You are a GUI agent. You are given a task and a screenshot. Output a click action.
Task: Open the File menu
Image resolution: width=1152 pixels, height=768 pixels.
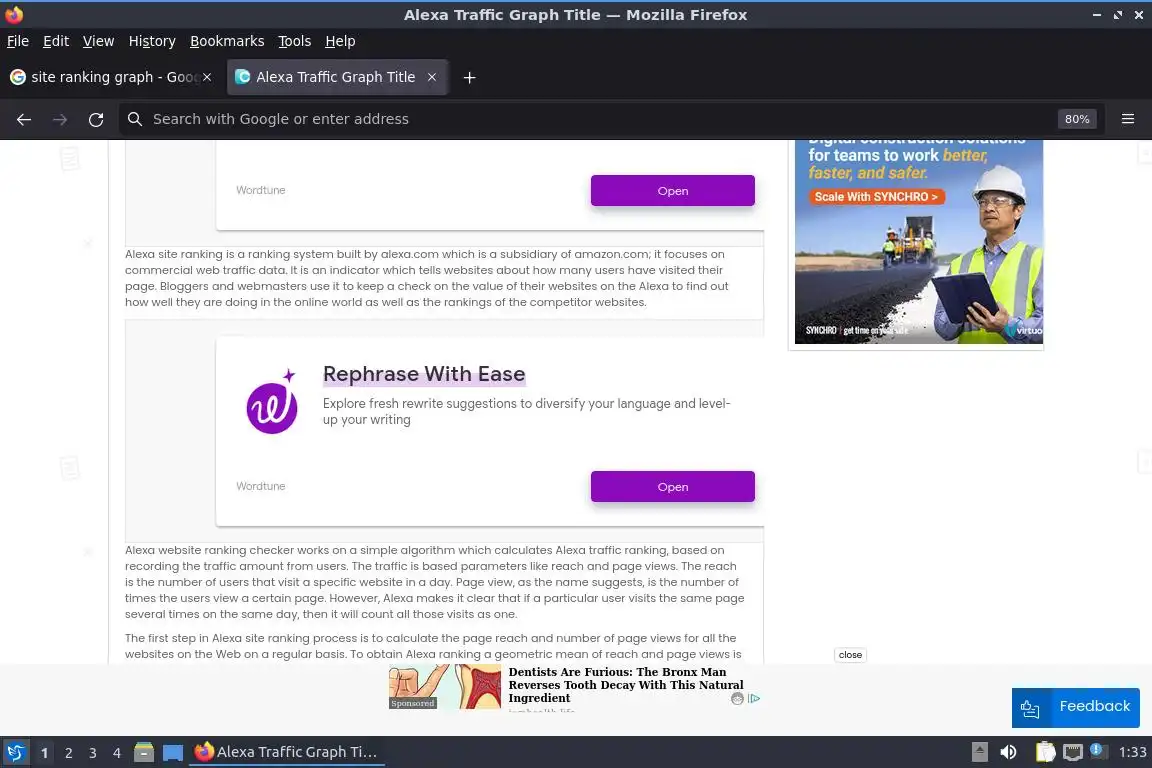[18, 41]
